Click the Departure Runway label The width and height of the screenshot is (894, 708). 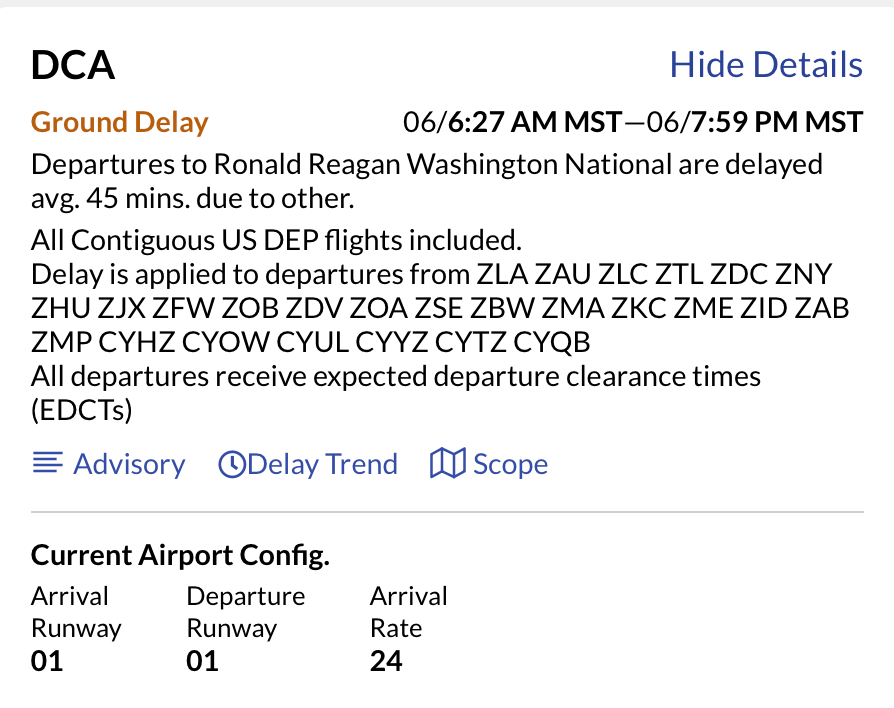(x=245, y=612)
